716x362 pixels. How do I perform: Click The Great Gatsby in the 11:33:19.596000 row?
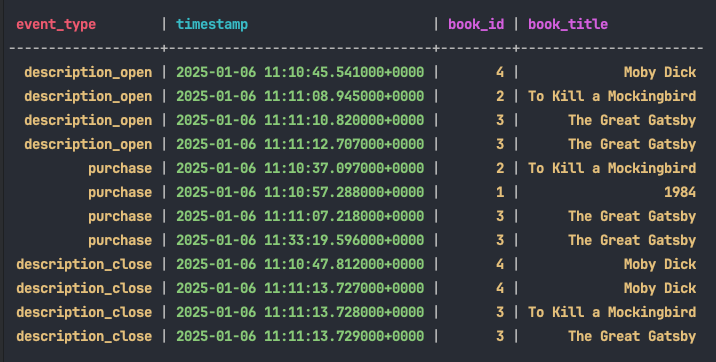[632, 240]
